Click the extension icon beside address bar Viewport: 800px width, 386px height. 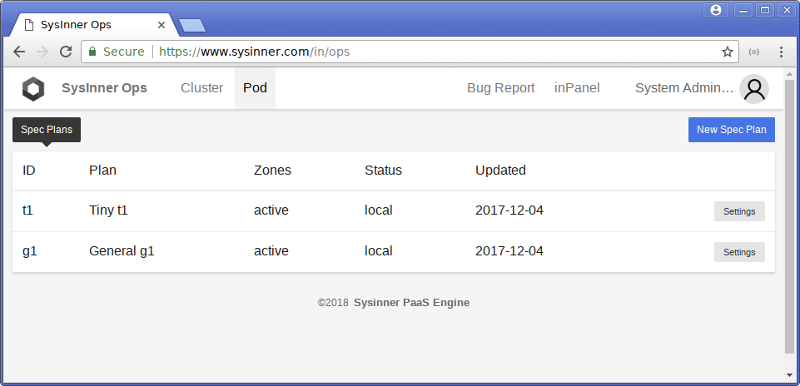coord(754,52)
